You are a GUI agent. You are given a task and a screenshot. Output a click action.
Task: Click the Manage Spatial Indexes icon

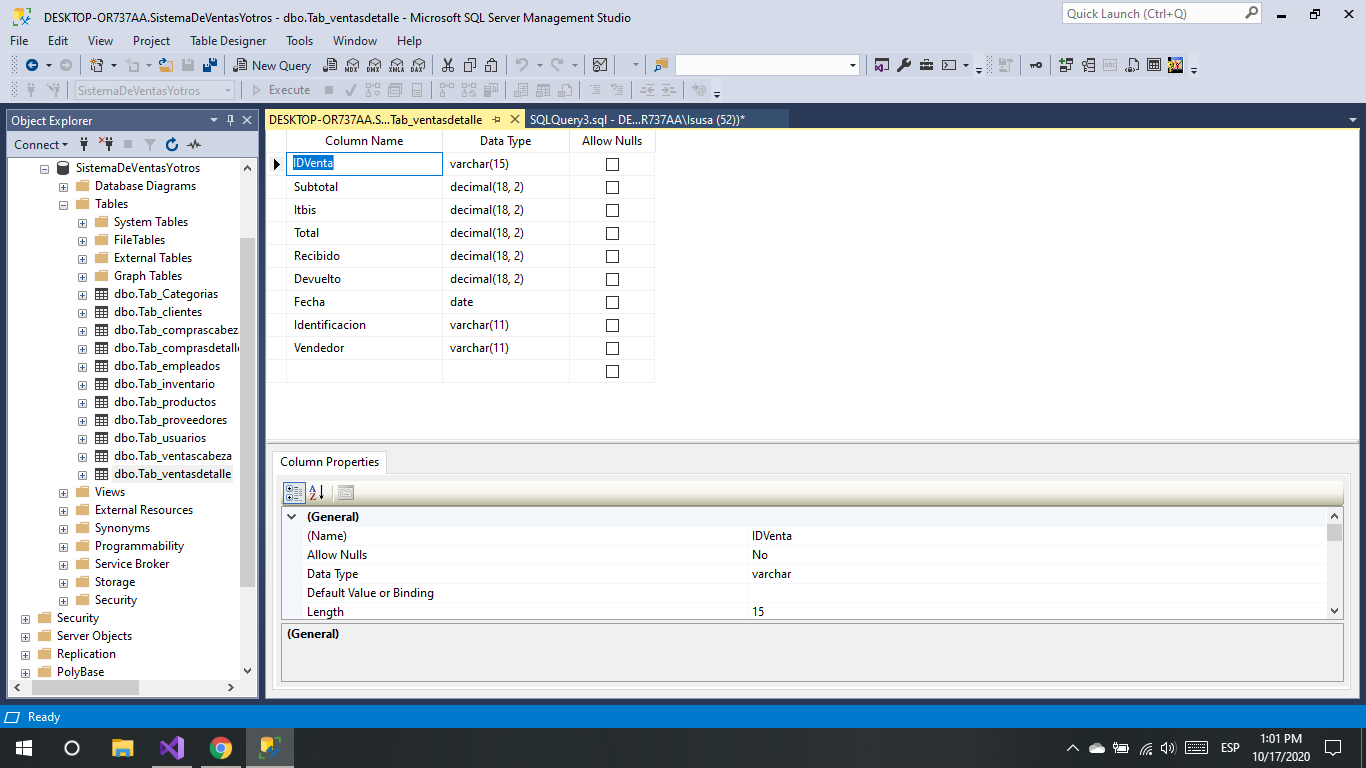[x=1176, y=65]
